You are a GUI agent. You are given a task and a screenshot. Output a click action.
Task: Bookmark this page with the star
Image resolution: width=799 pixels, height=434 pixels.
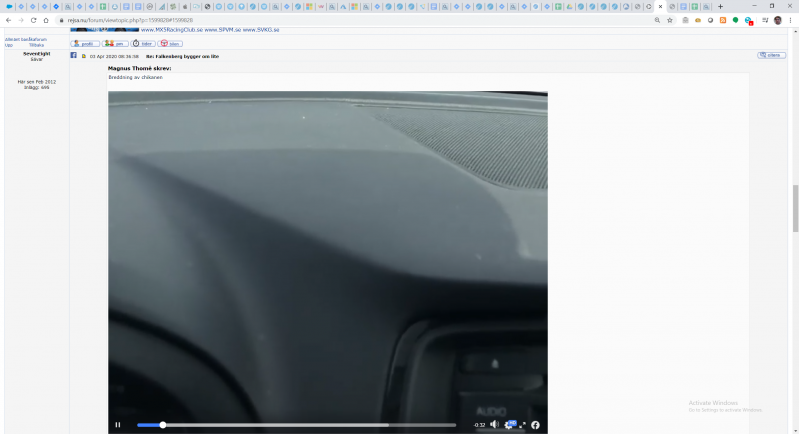[670, 20]
